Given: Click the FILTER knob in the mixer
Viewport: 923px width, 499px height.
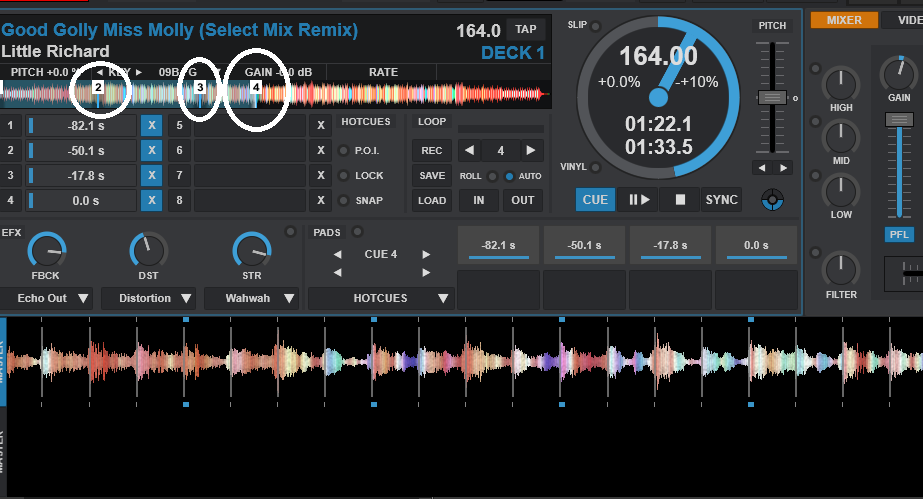Looking at the screenshot, I should [841, 269].
